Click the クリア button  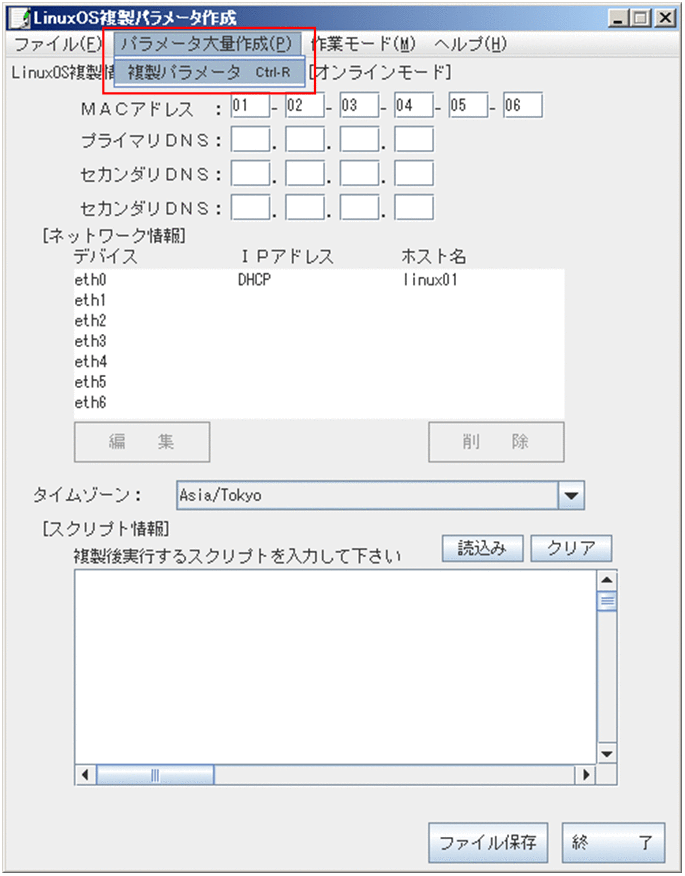(571, 548)
